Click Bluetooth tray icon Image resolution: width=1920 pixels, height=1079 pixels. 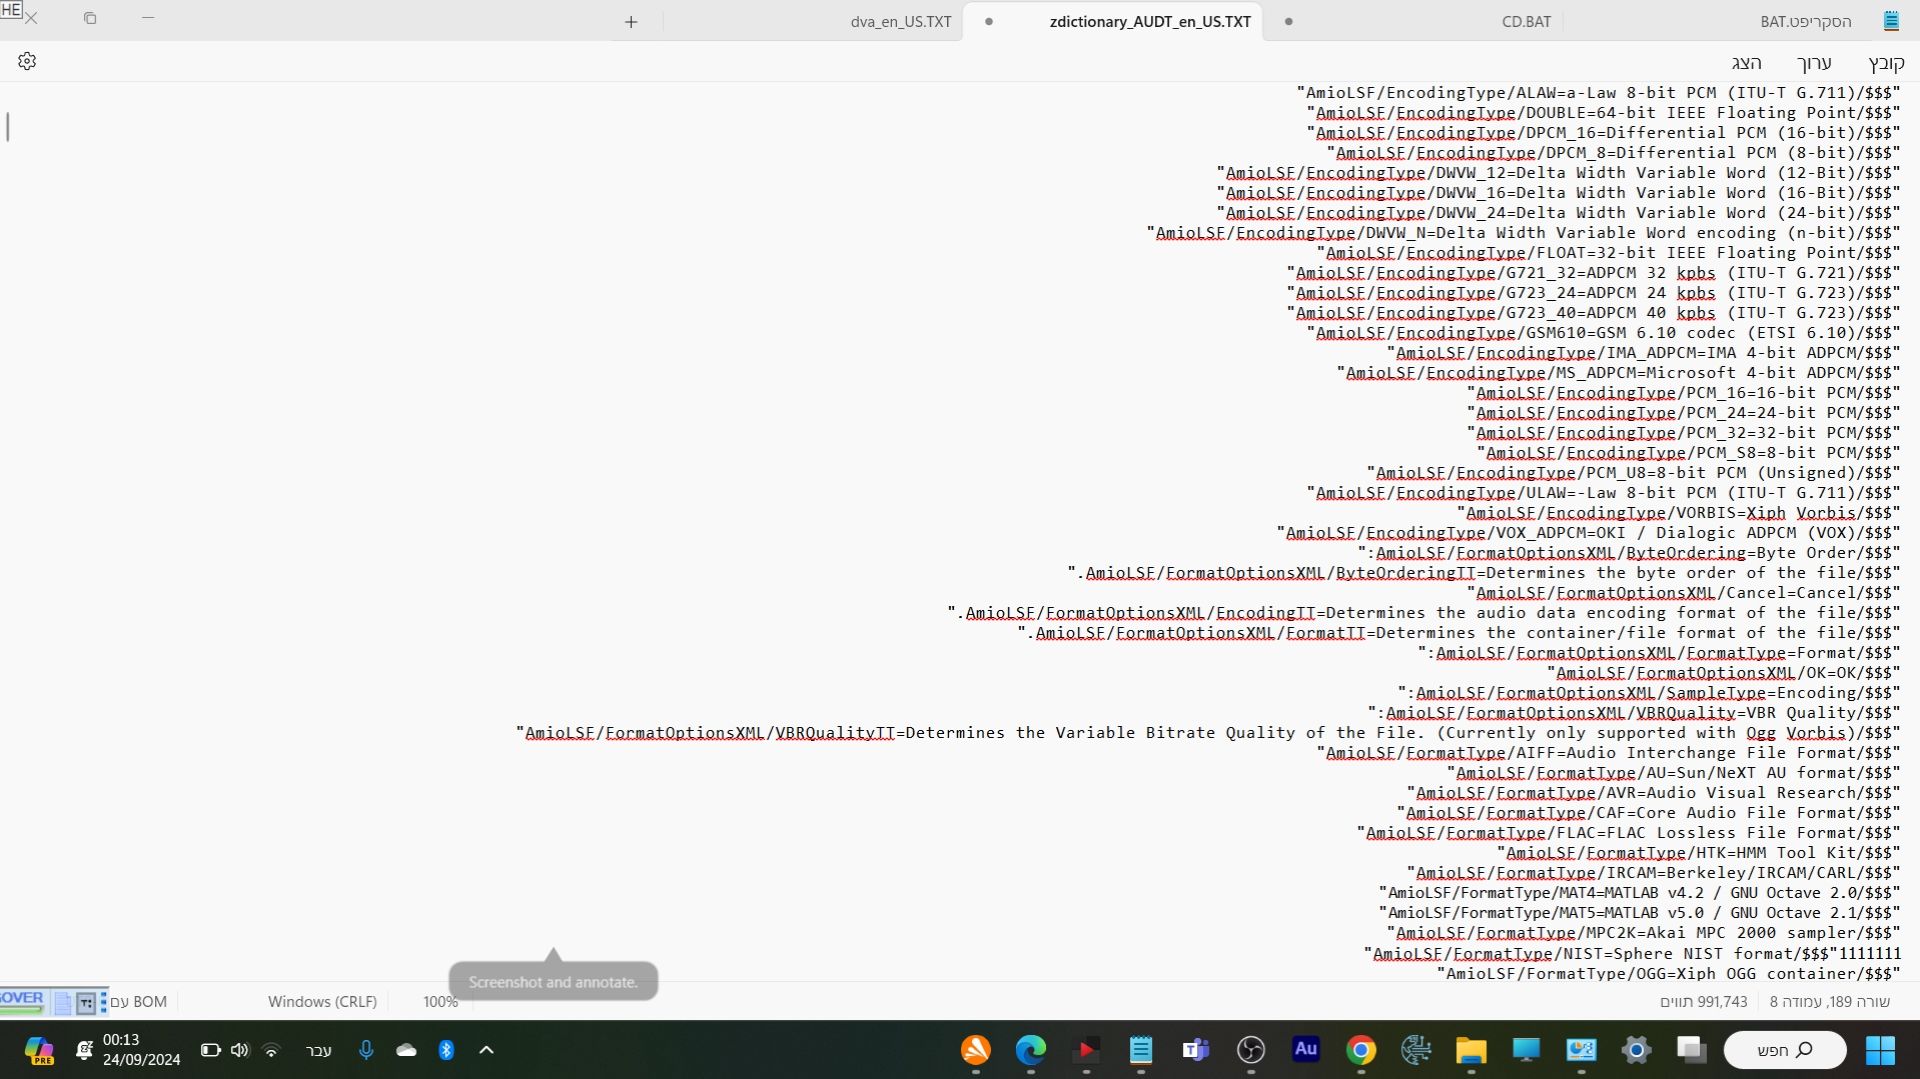coord(446,1050)
